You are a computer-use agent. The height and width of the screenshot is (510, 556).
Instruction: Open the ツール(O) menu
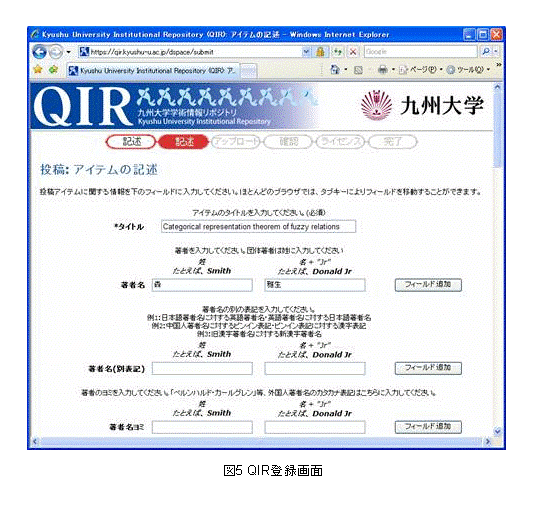click(x=468, y=70)
